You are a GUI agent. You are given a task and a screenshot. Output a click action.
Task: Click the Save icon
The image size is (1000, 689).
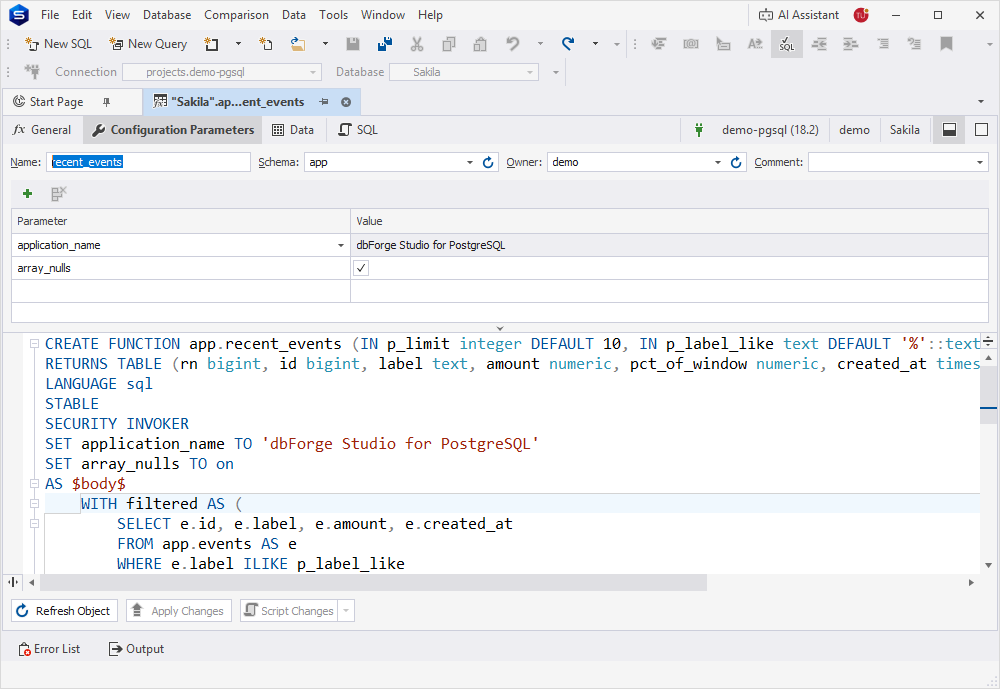353,44
